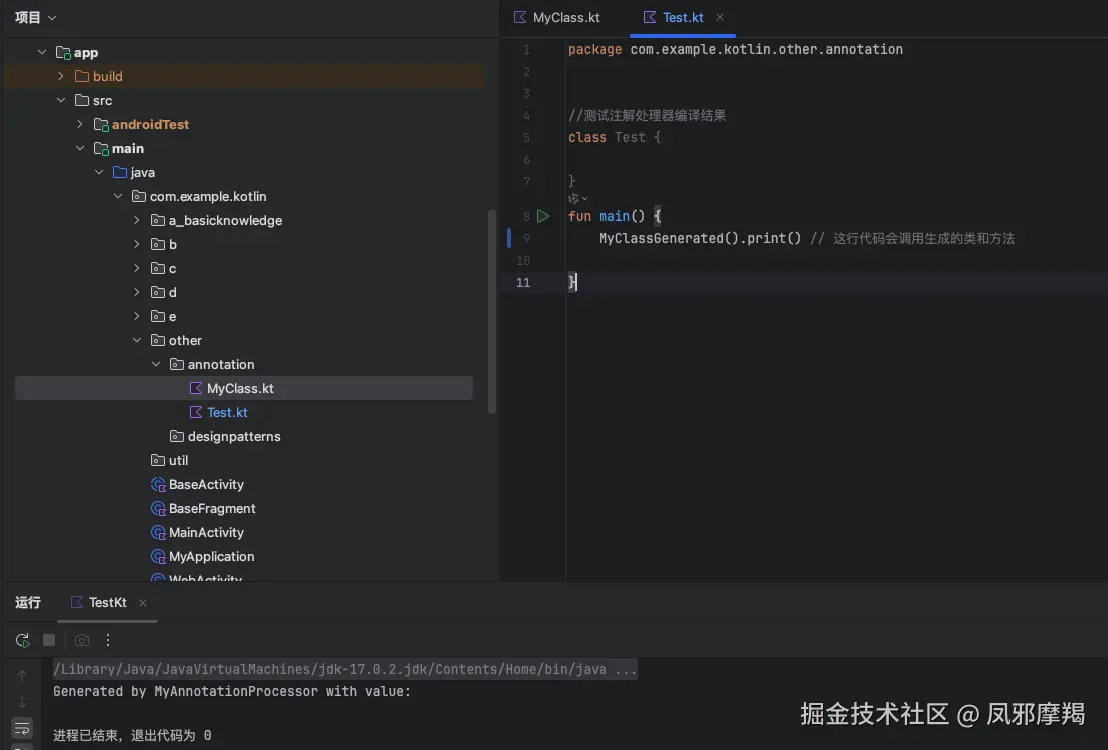Click the MainActivity class icon
This screenshot has height=750, width=1108.
coord(158,533)
